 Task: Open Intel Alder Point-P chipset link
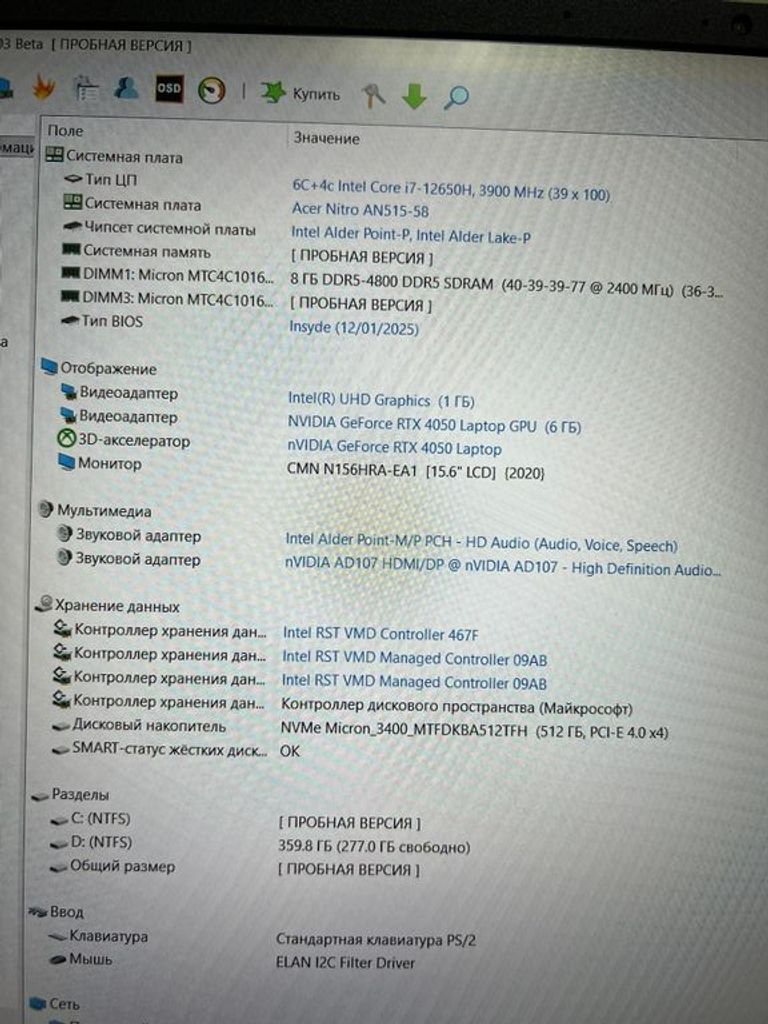point(411,234)
